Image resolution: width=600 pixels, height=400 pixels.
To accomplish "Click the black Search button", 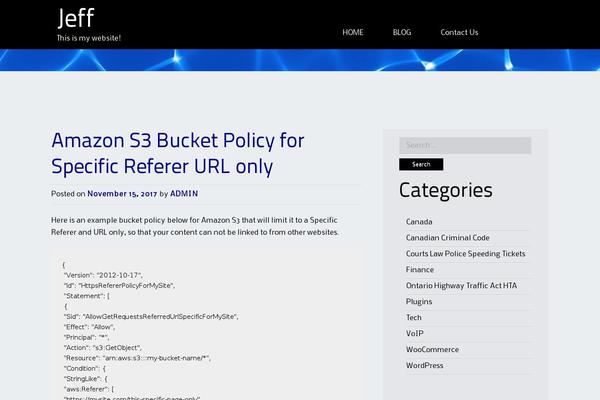I will point(421,164).
